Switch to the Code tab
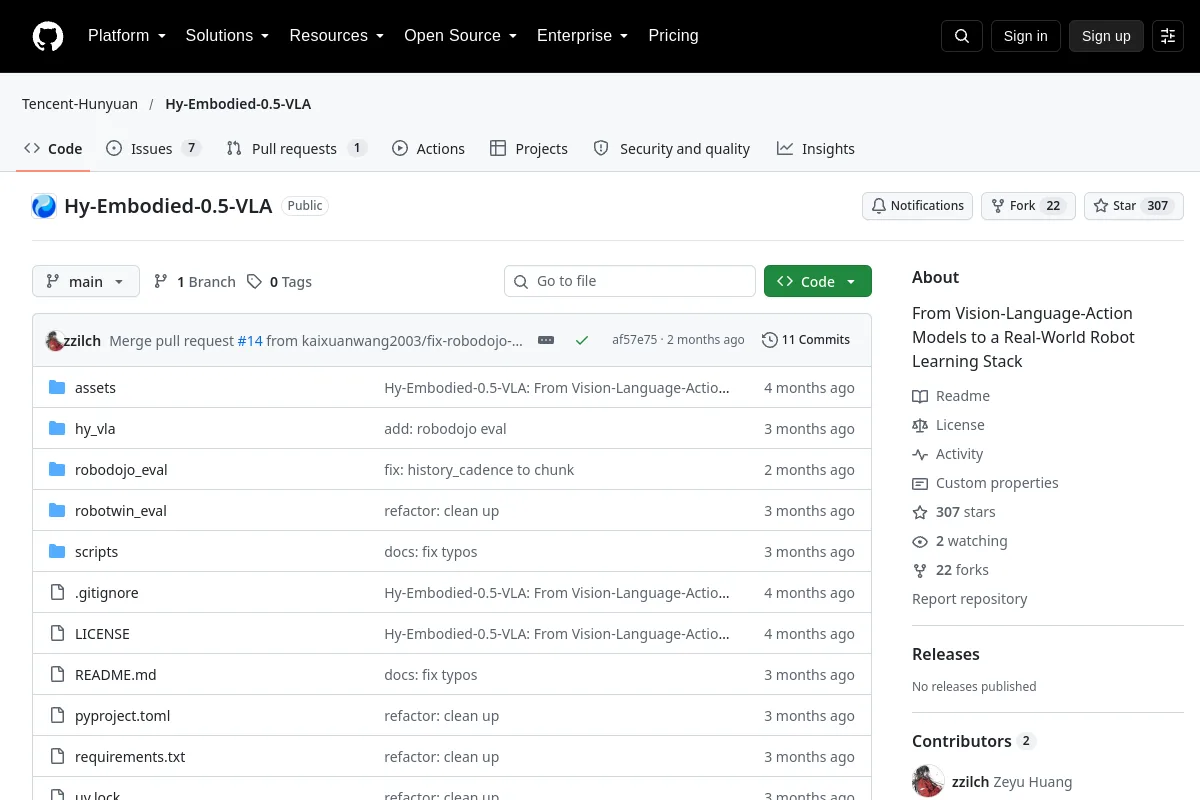1200x800 pixels. tap(54, 148)
